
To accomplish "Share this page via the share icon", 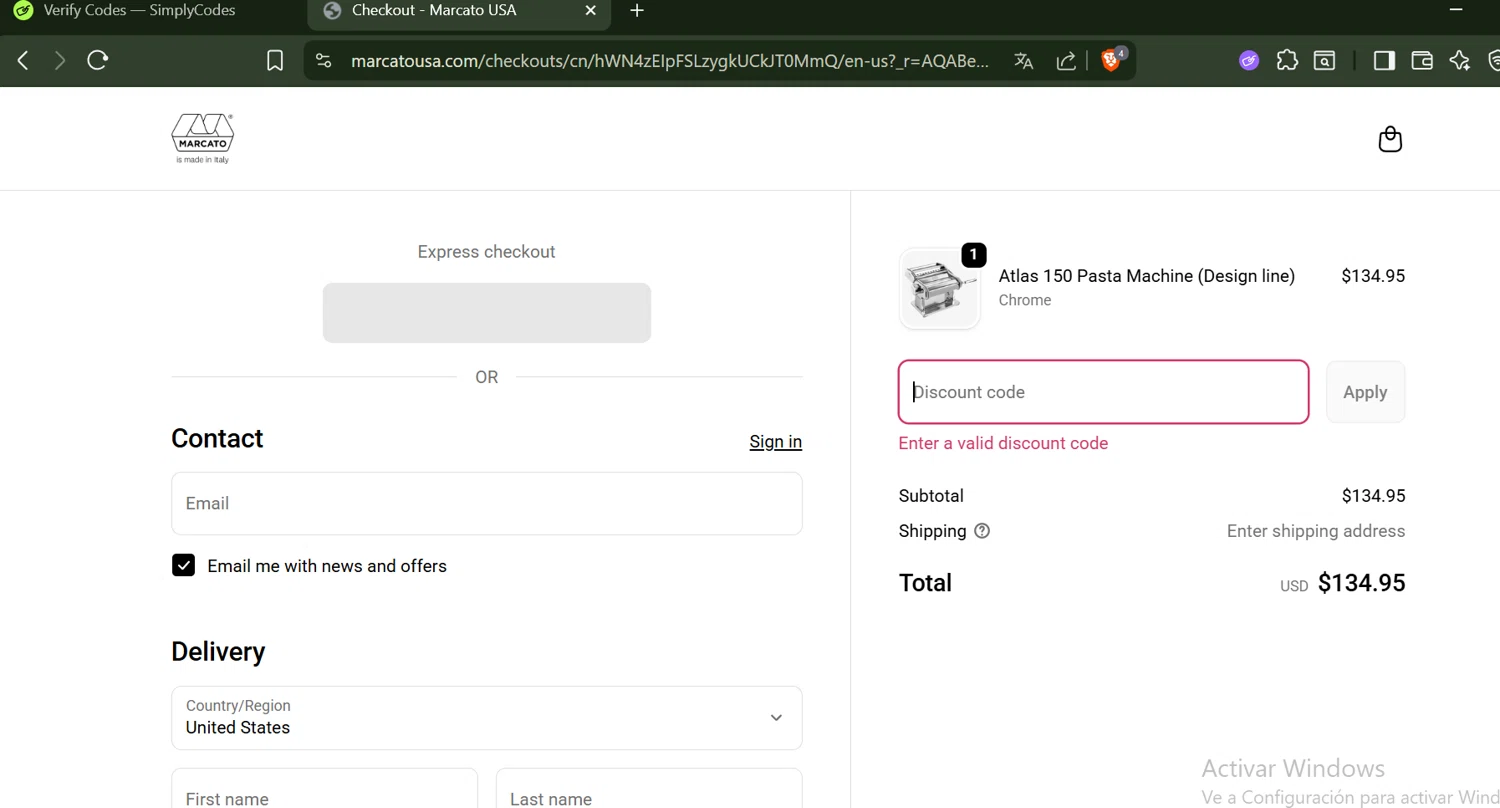I will [x=1066, y=61].
